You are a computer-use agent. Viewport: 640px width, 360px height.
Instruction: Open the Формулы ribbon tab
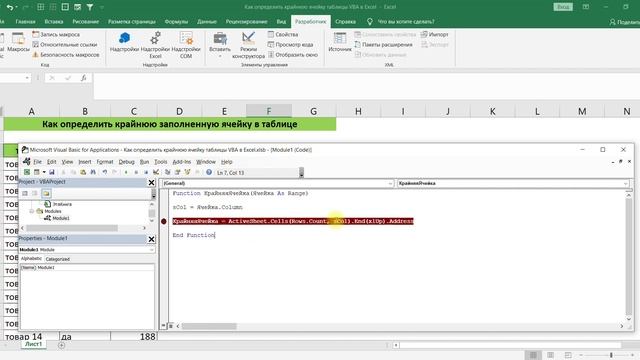click(x=176, y=22)
